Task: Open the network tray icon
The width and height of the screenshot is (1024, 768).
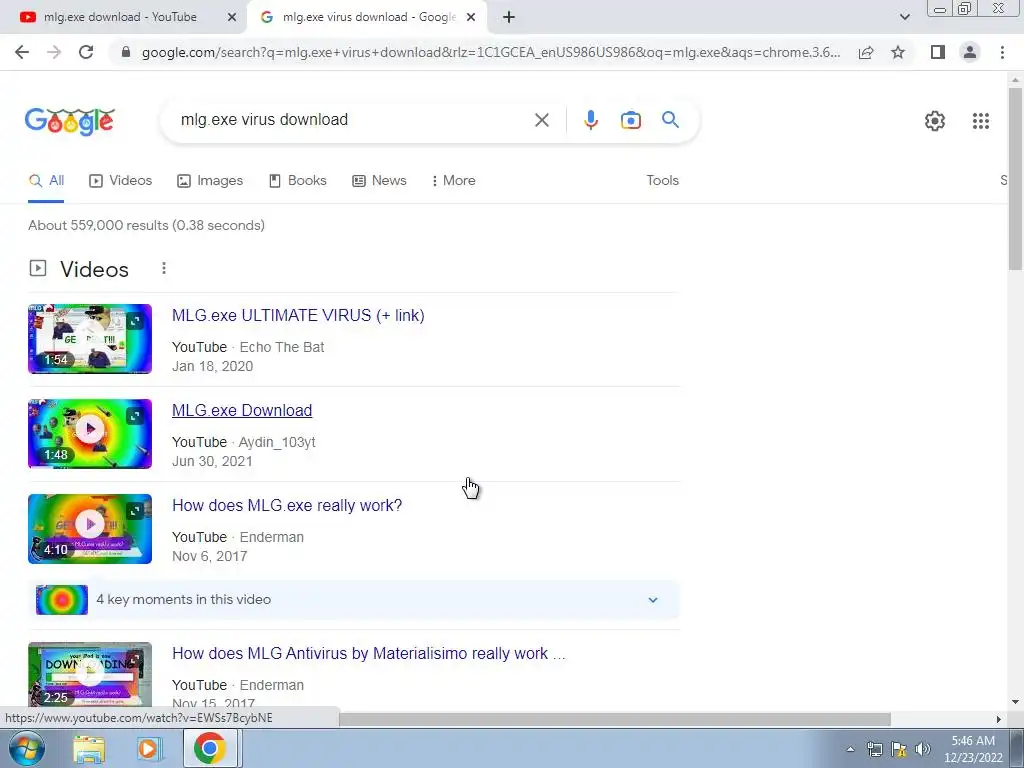Action: 874,749
